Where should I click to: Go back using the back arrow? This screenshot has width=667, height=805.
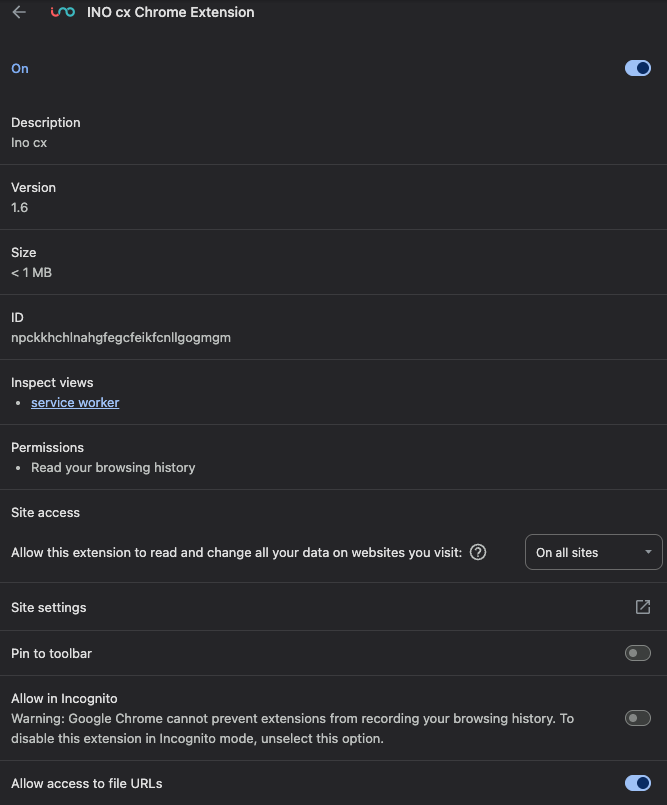coord(19,13)
